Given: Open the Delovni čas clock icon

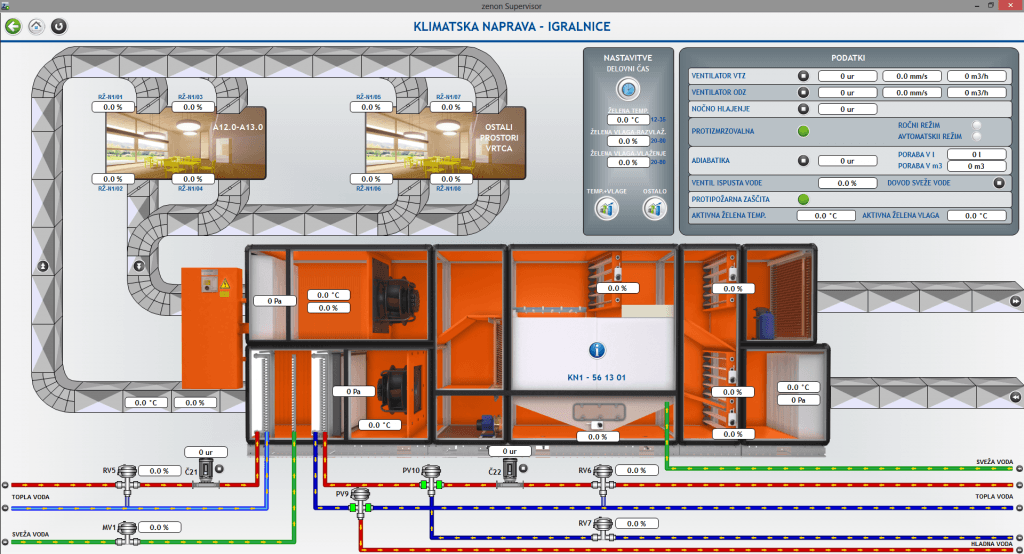Looking at the screenshot, I should click(628, 89).
